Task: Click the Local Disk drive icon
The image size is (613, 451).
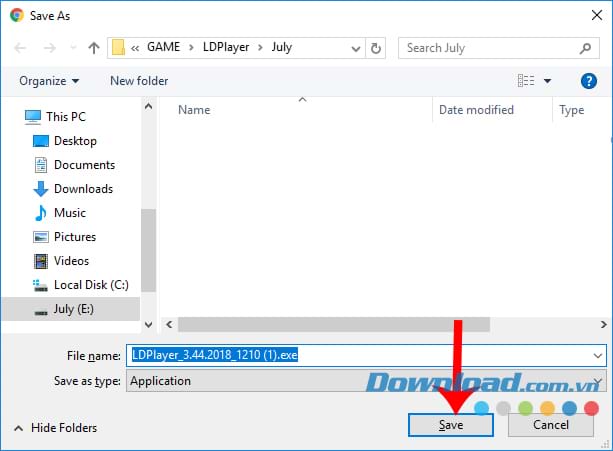Action: (x=40, y=286)
